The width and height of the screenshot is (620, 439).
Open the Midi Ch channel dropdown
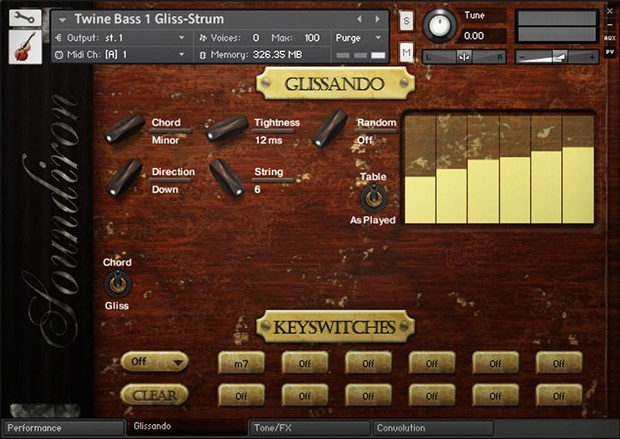click(x=181, y=54)
